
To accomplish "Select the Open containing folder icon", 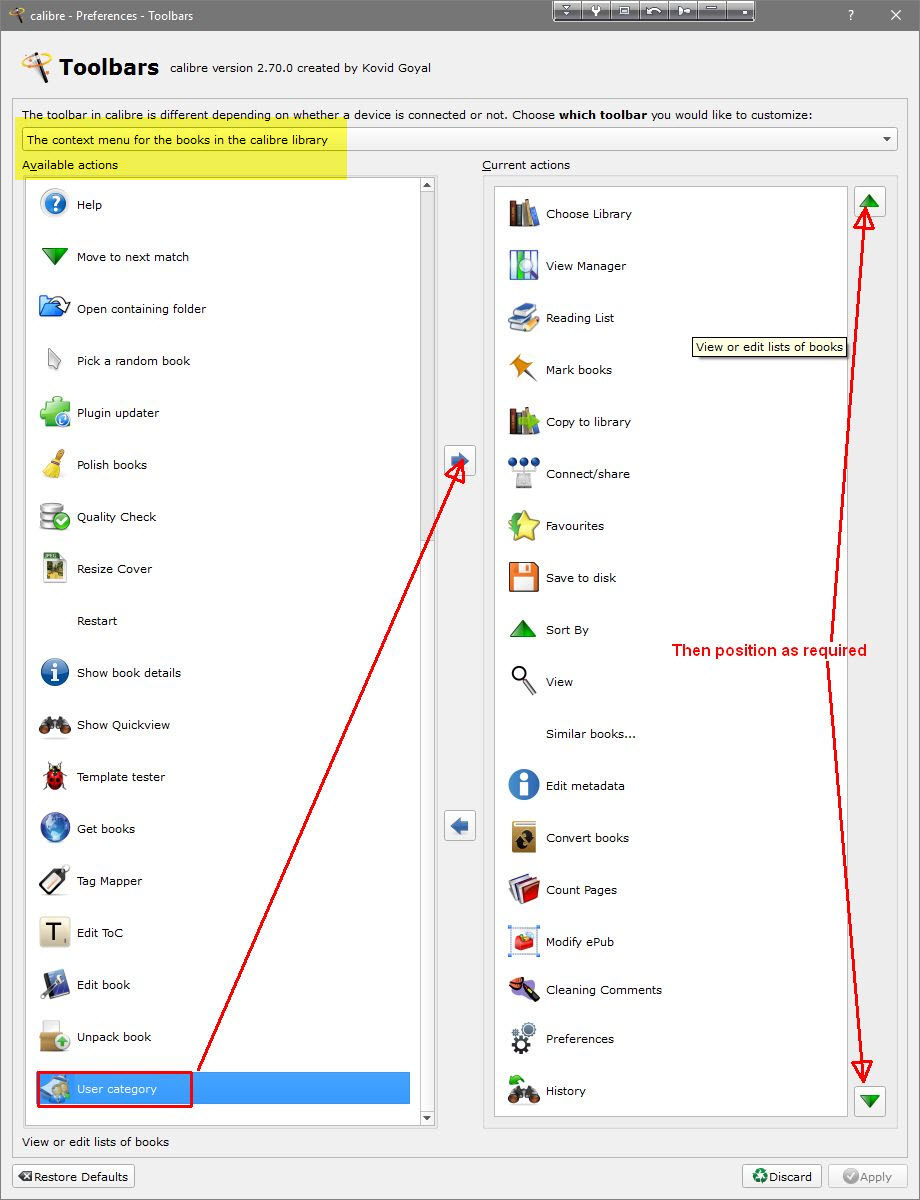I will (x=54, y=308).
